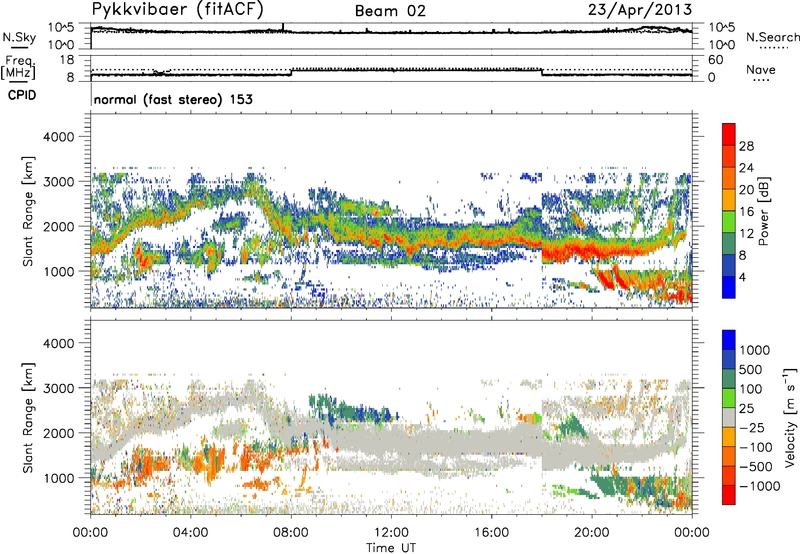Click the 'N.Sky' legend label
Viewport: 800px width, 554px height.
point(19,37)
